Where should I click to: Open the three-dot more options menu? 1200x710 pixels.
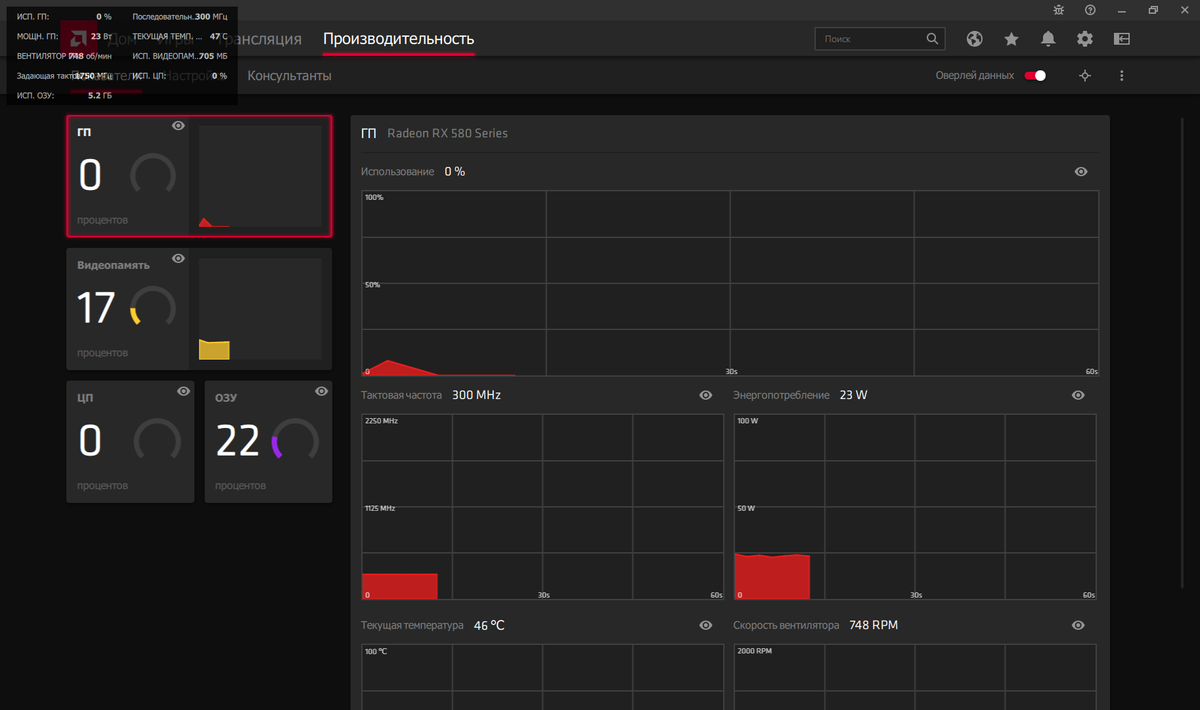click(1122, 76)
